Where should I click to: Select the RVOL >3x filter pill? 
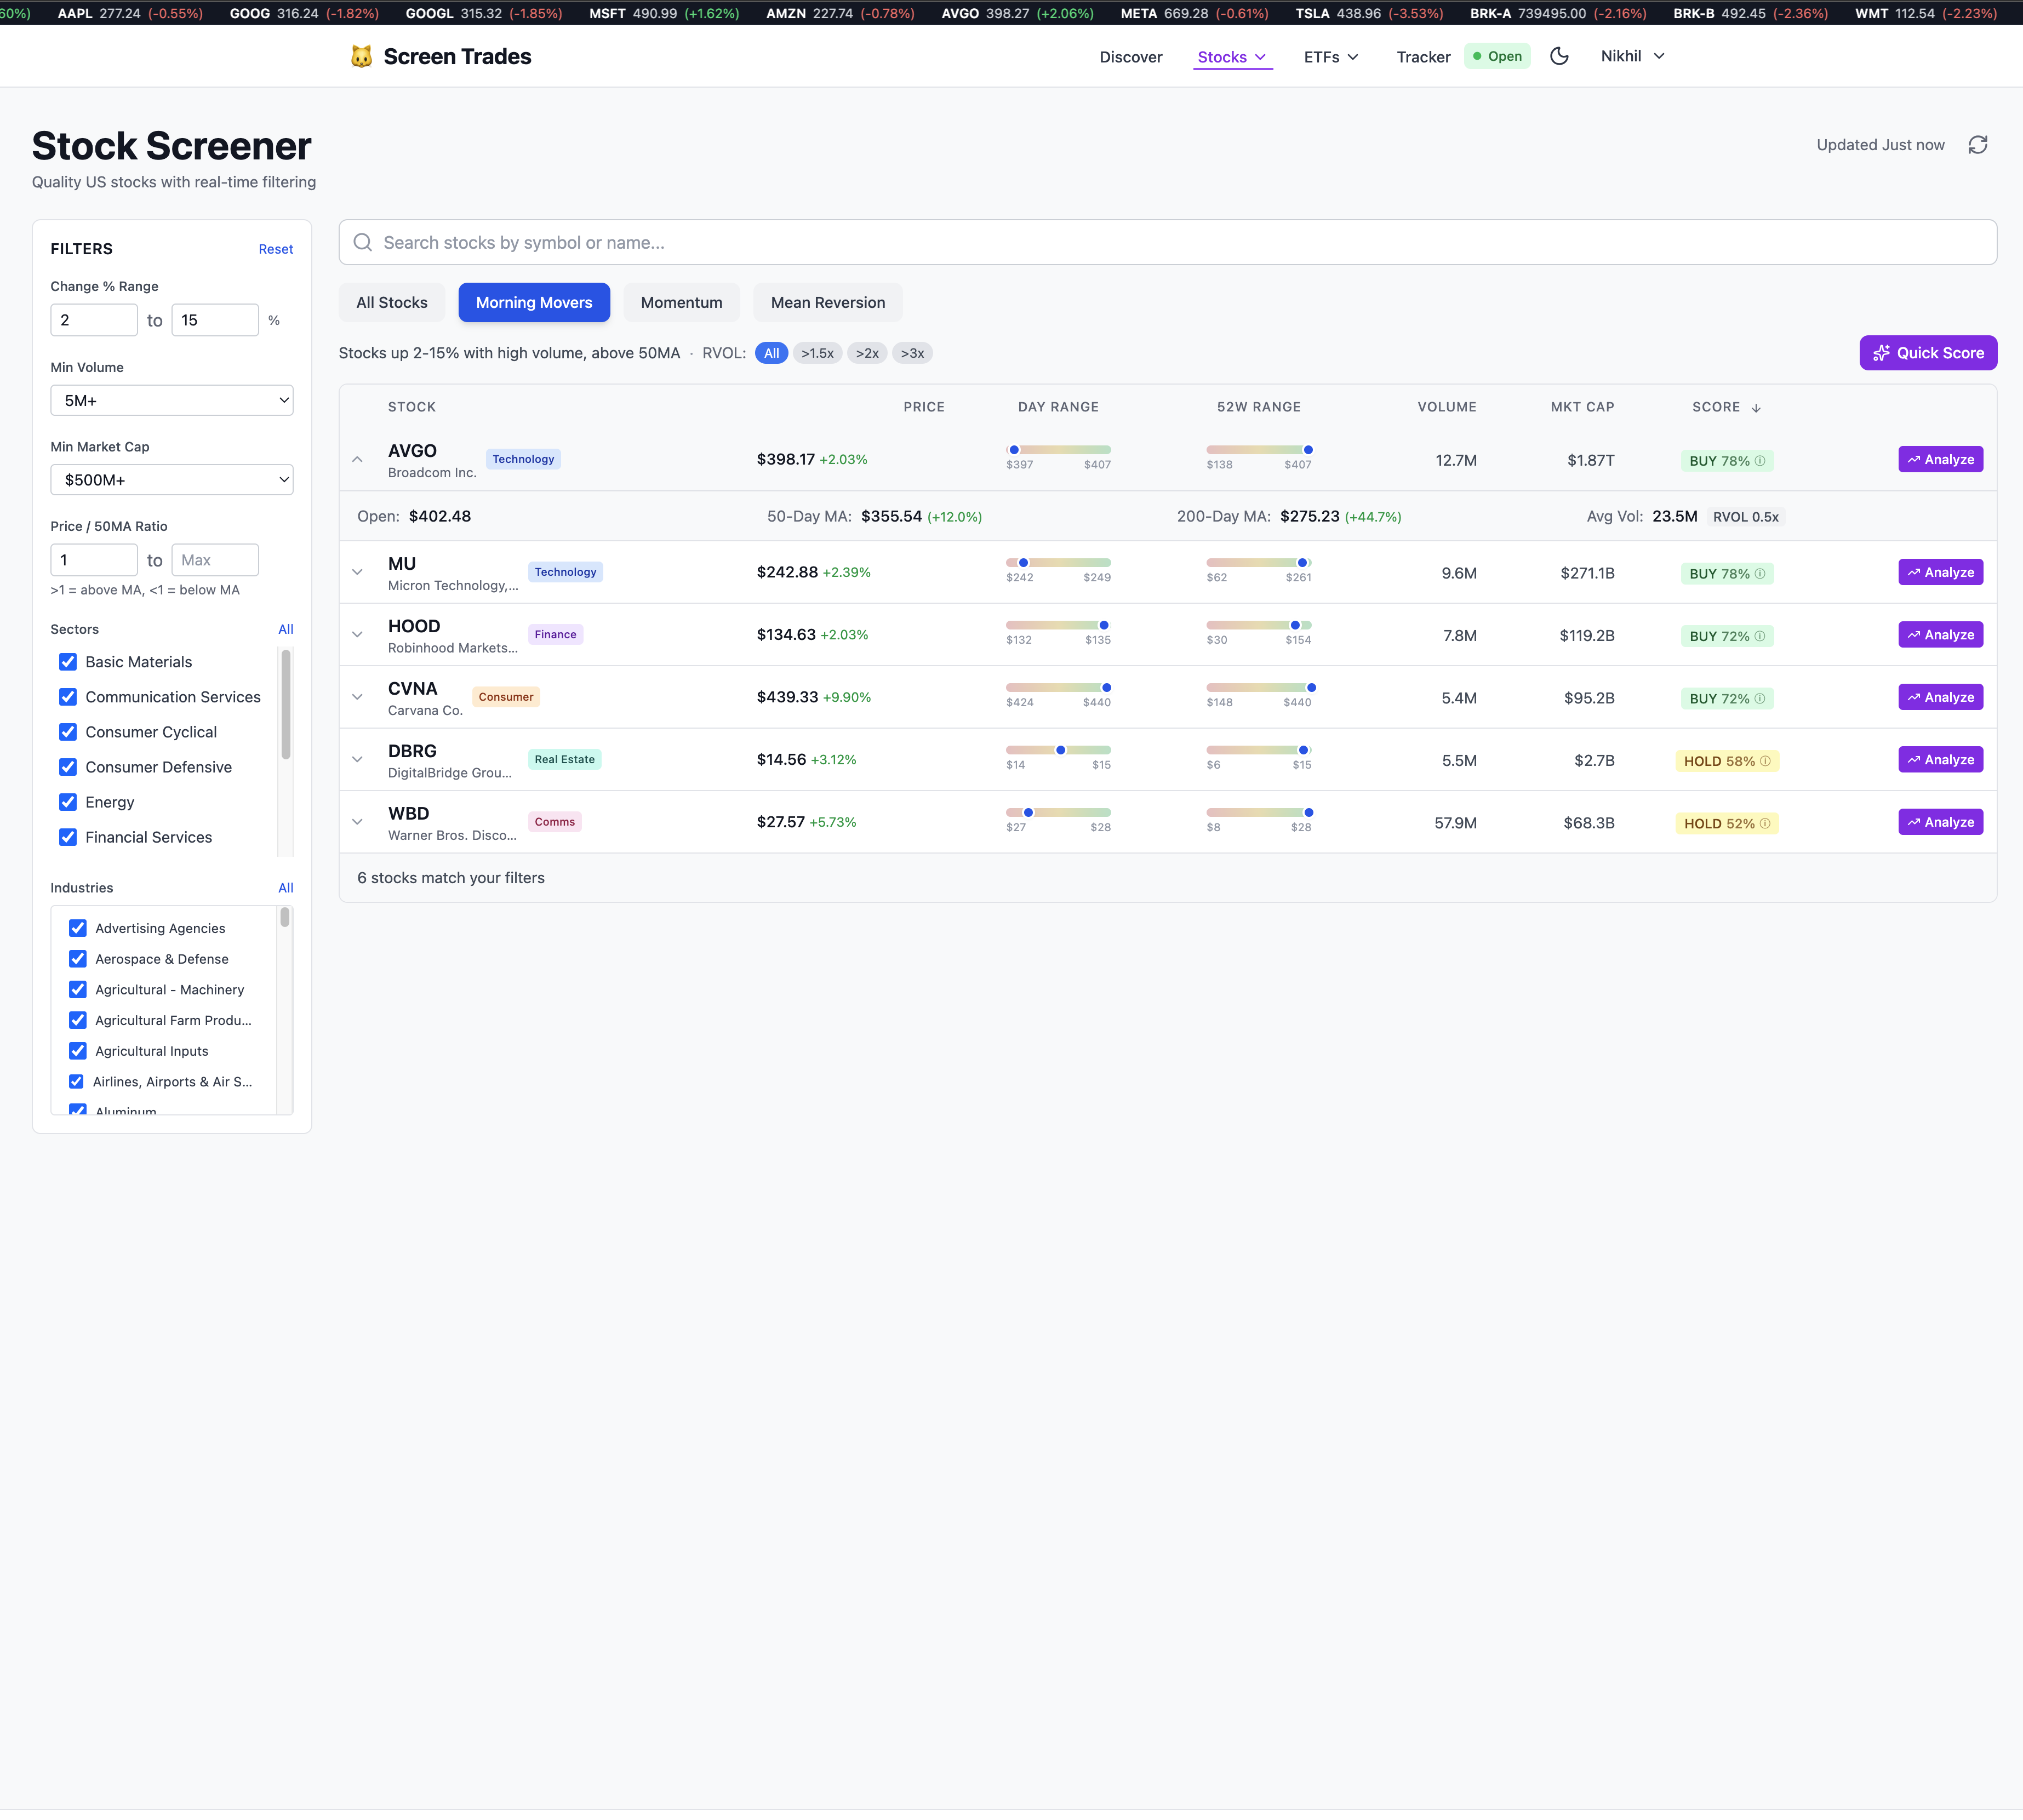pyautogui.click(x=912, y=353)
